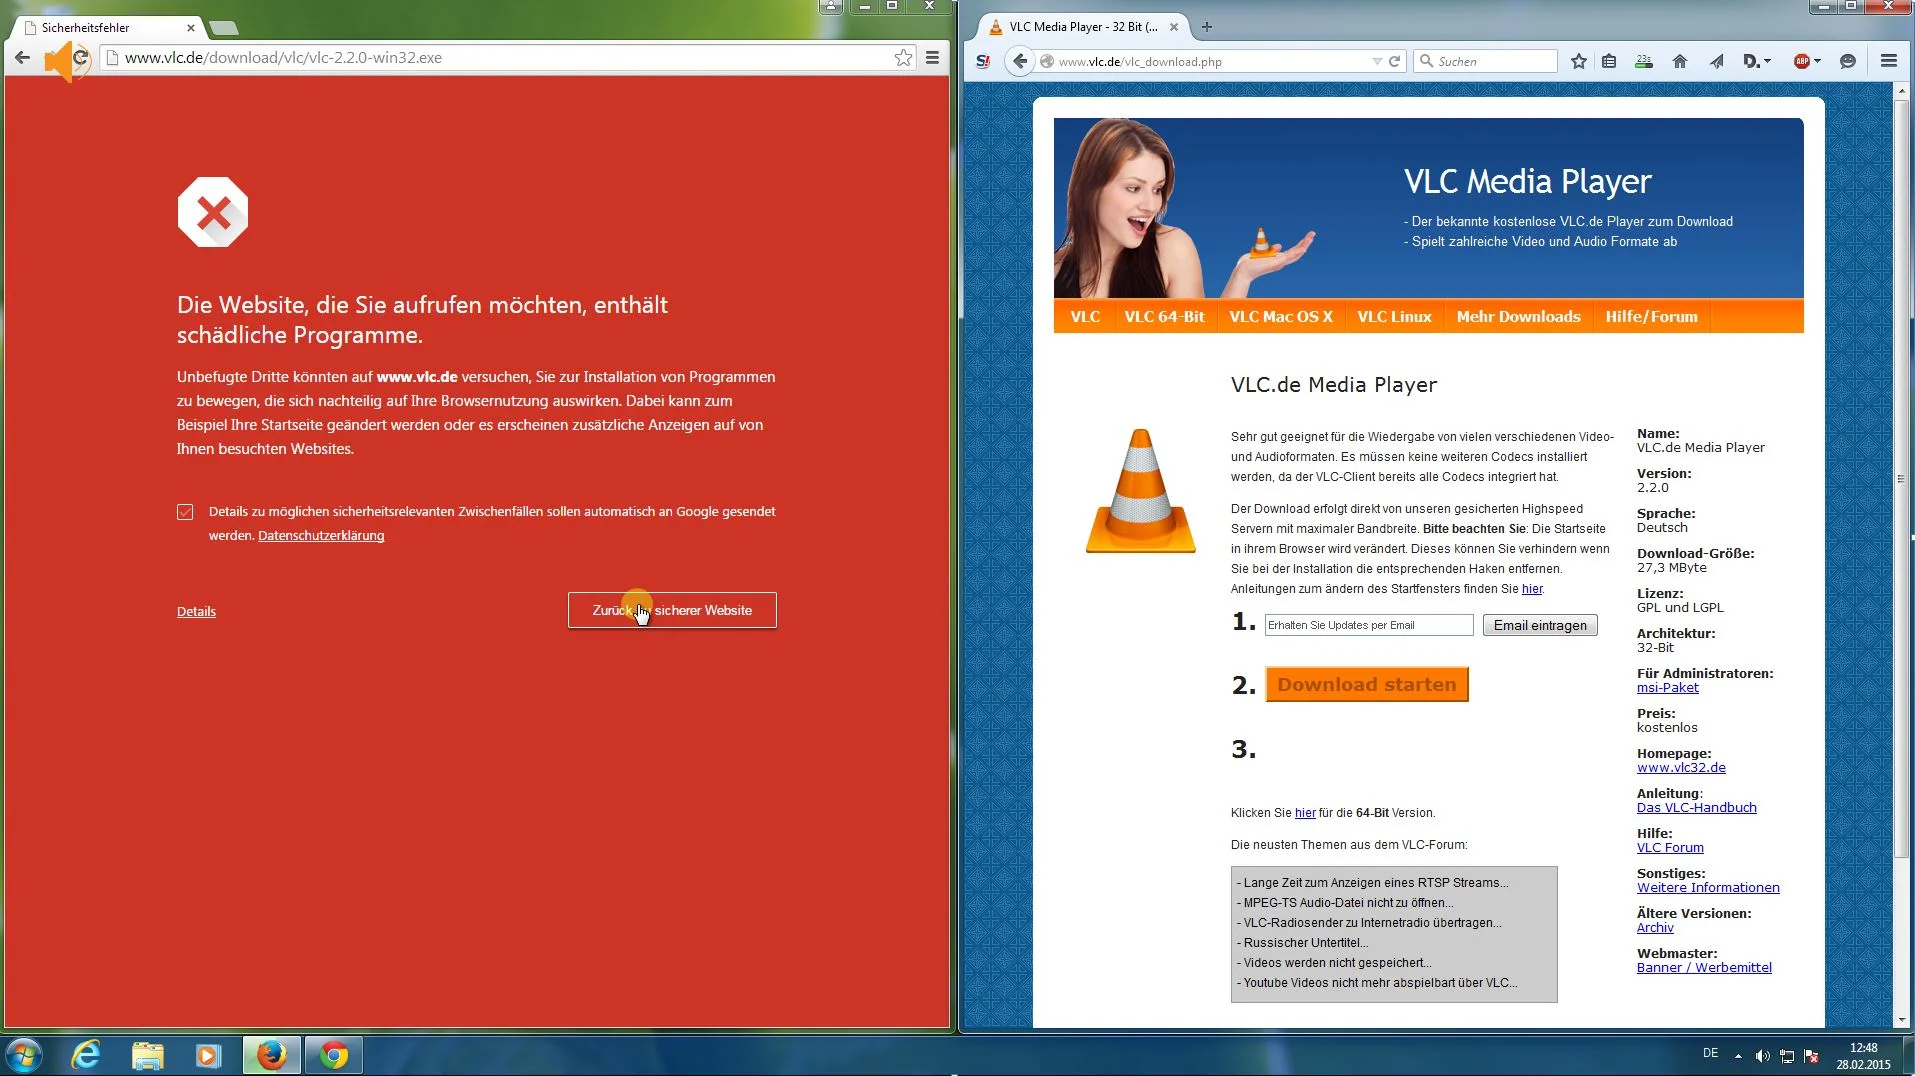Screen dimensions: 1915x1076
Task: Open the Weitere Informationen link
Action: coord(1708,887)
